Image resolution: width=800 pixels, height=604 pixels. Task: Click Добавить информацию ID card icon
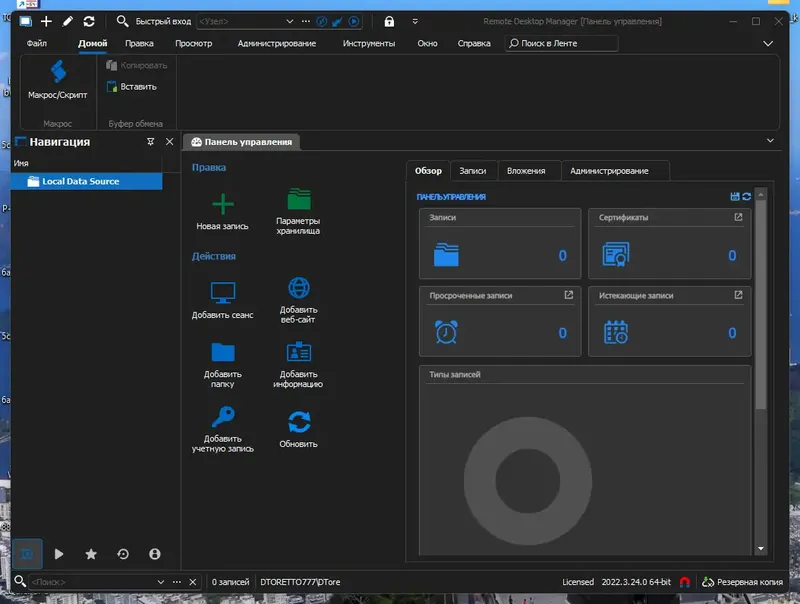[298, 352]
